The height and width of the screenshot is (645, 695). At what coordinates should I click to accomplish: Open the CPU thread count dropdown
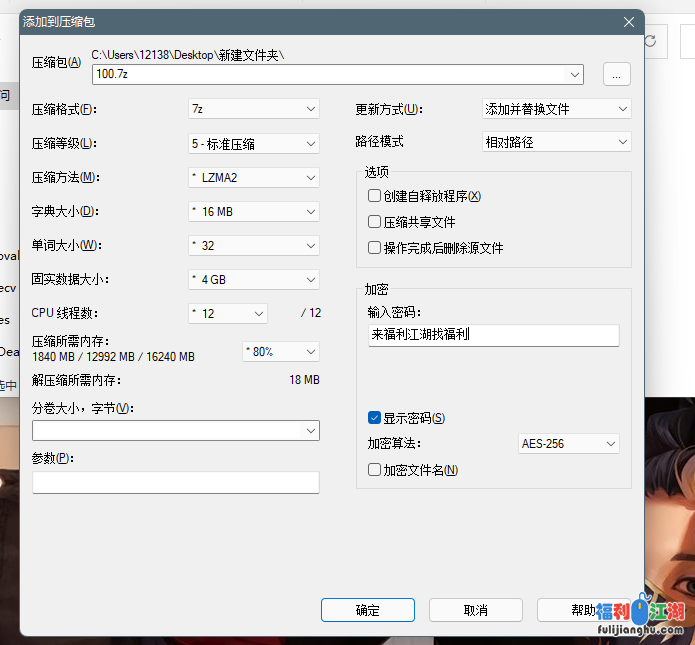(228, 314)
